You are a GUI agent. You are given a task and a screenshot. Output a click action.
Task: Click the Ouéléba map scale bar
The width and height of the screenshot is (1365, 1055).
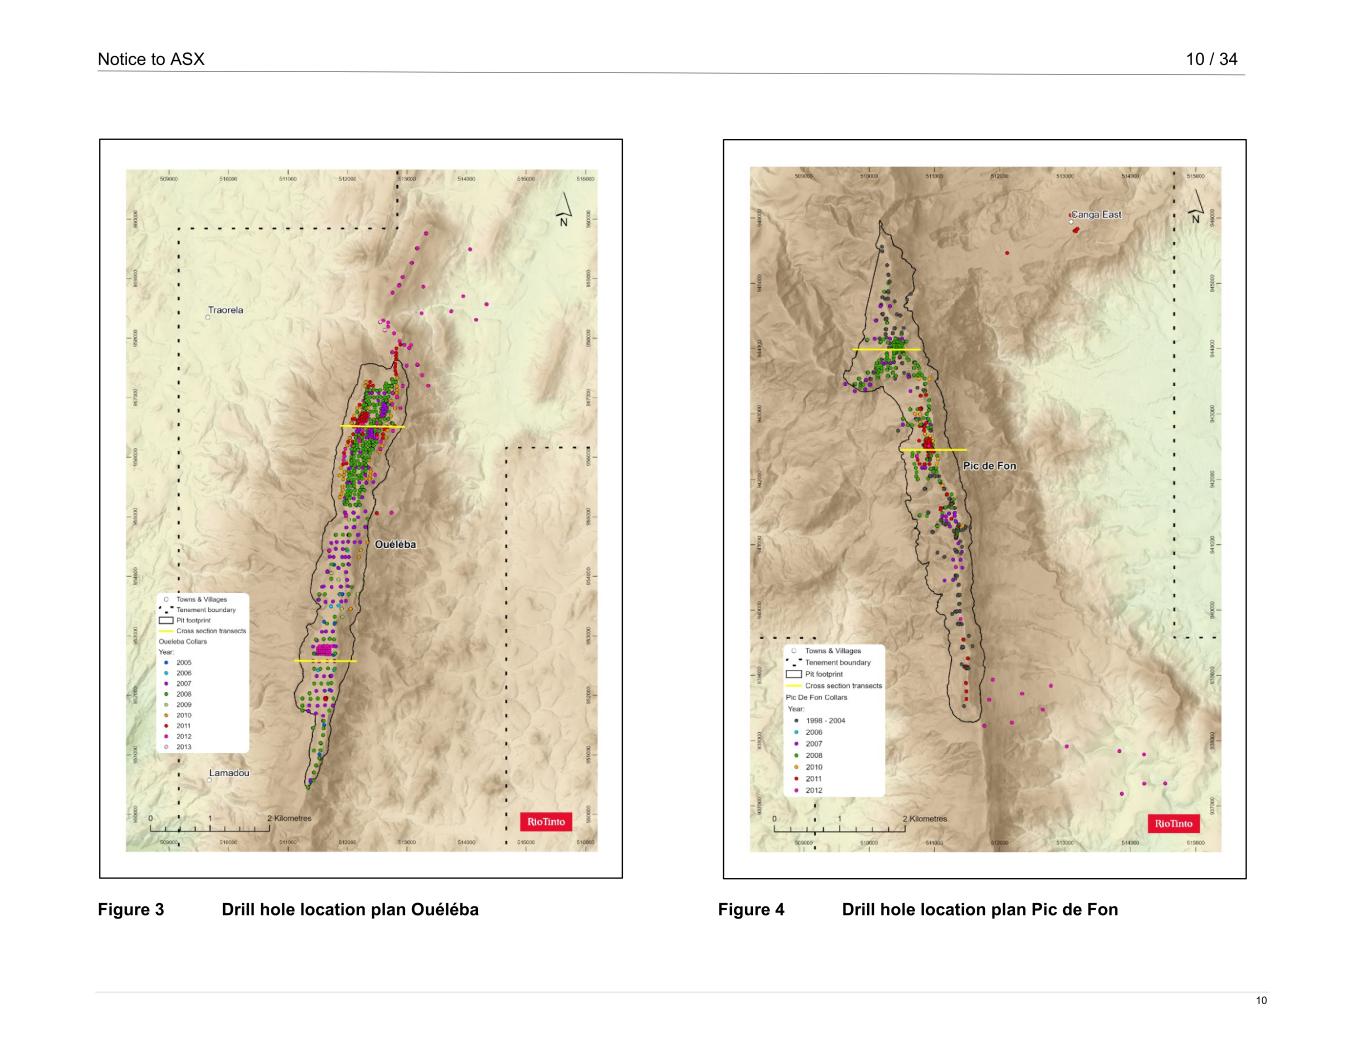pyautogui.click(x=210, y=827)
